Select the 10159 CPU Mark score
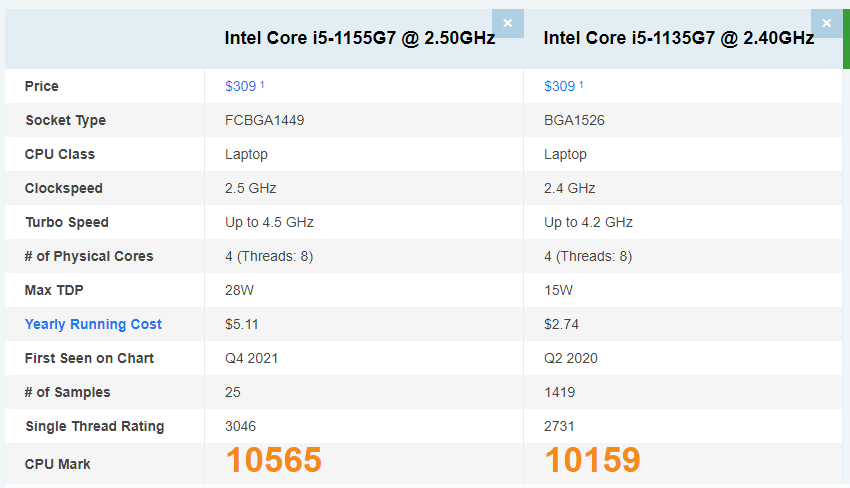Image resolution: width=850 pixels, height=488 pixels. (x=592, y=460)
